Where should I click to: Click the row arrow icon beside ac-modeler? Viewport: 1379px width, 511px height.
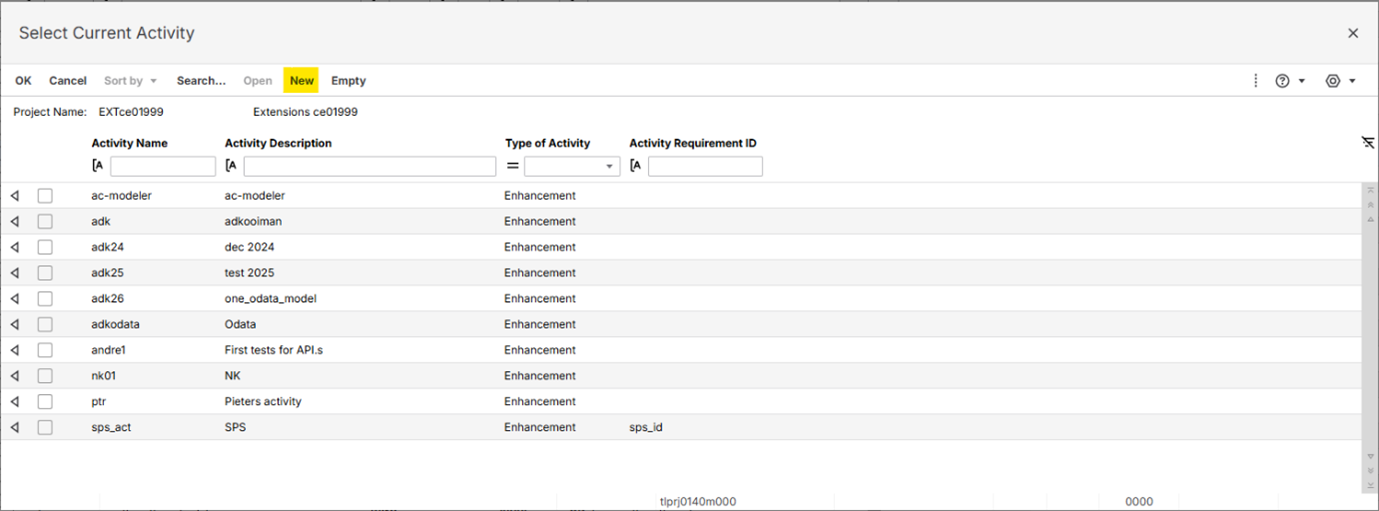pos(15,196)
